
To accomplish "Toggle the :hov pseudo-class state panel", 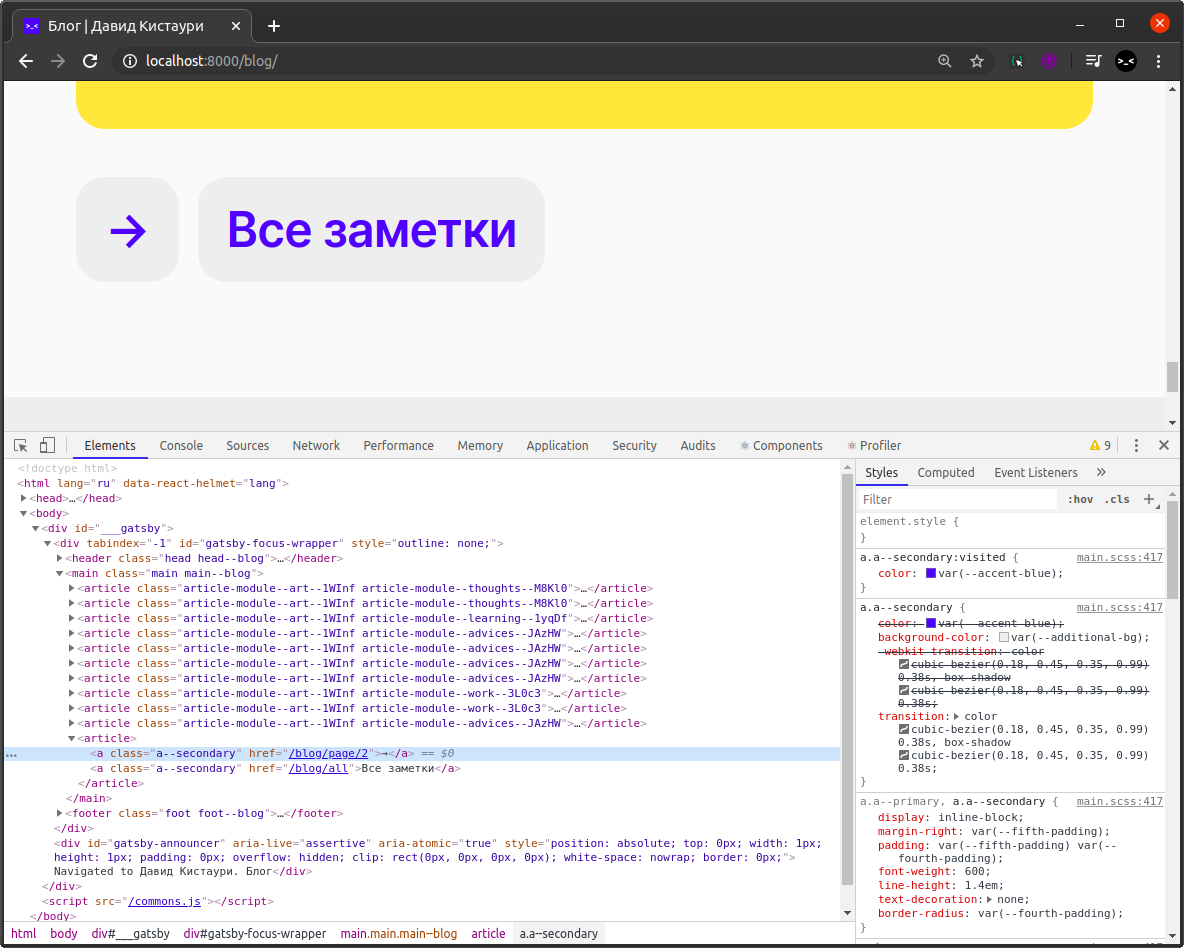I will [x=1081, y=498].
